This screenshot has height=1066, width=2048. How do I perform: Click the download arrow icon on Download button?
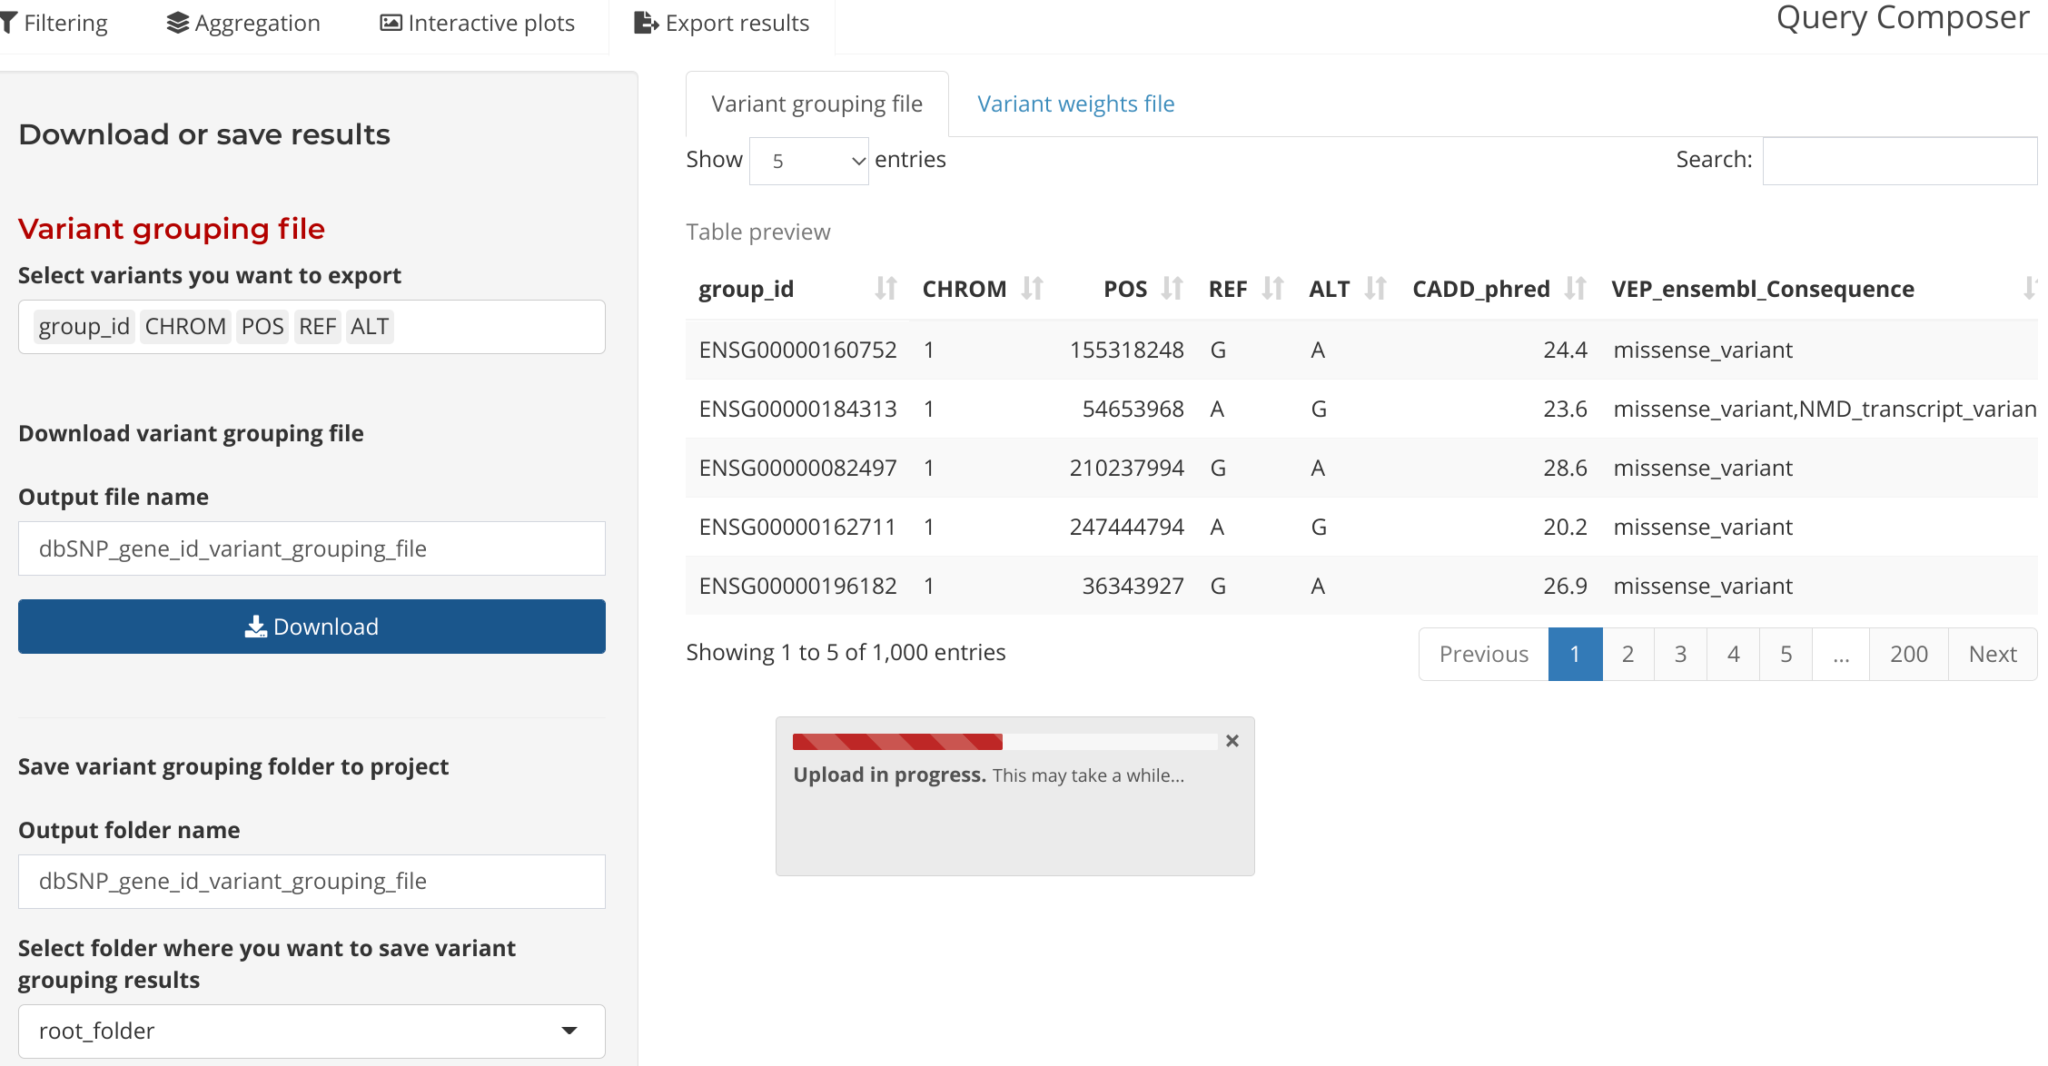click(x=258, y=626)
